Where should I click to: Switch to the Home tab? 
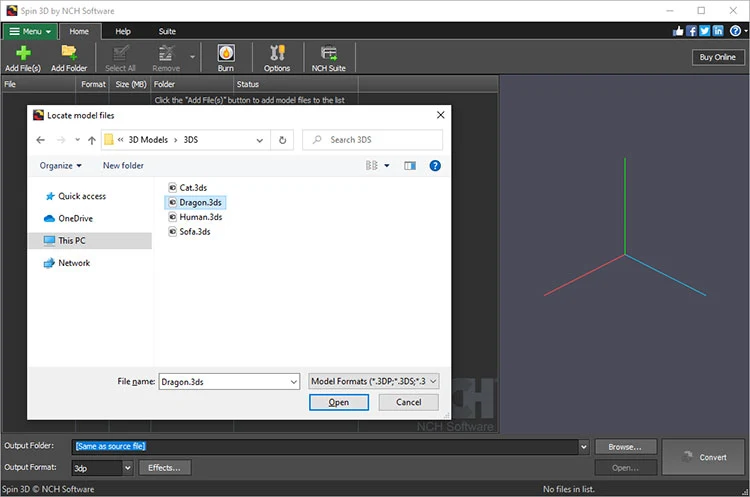pyautogui.click(x=79, y=32)
